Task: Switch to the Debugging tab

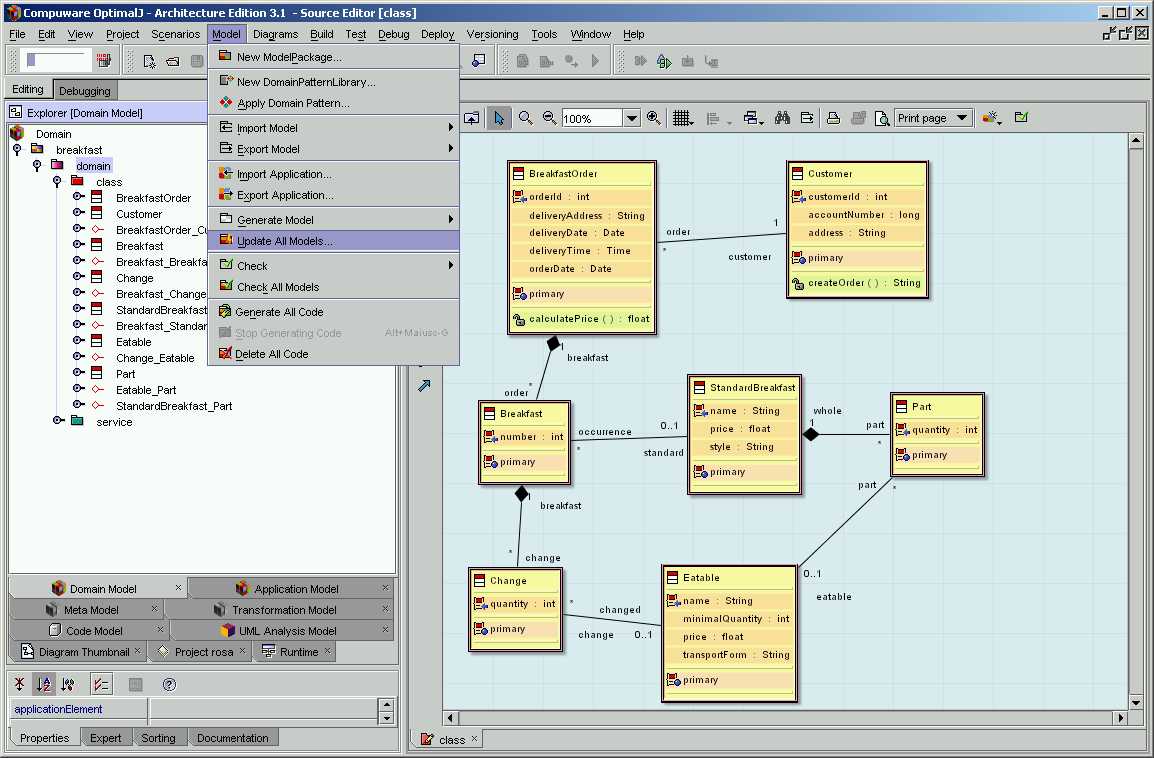Action: 85,91
